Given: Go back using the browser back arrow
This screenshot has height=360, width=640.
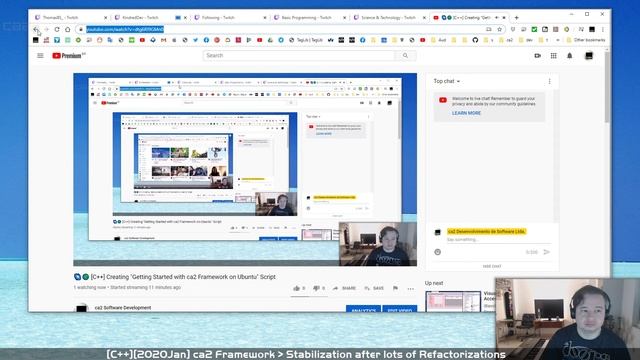Looking at the screenshot, I should pos(36,29).
